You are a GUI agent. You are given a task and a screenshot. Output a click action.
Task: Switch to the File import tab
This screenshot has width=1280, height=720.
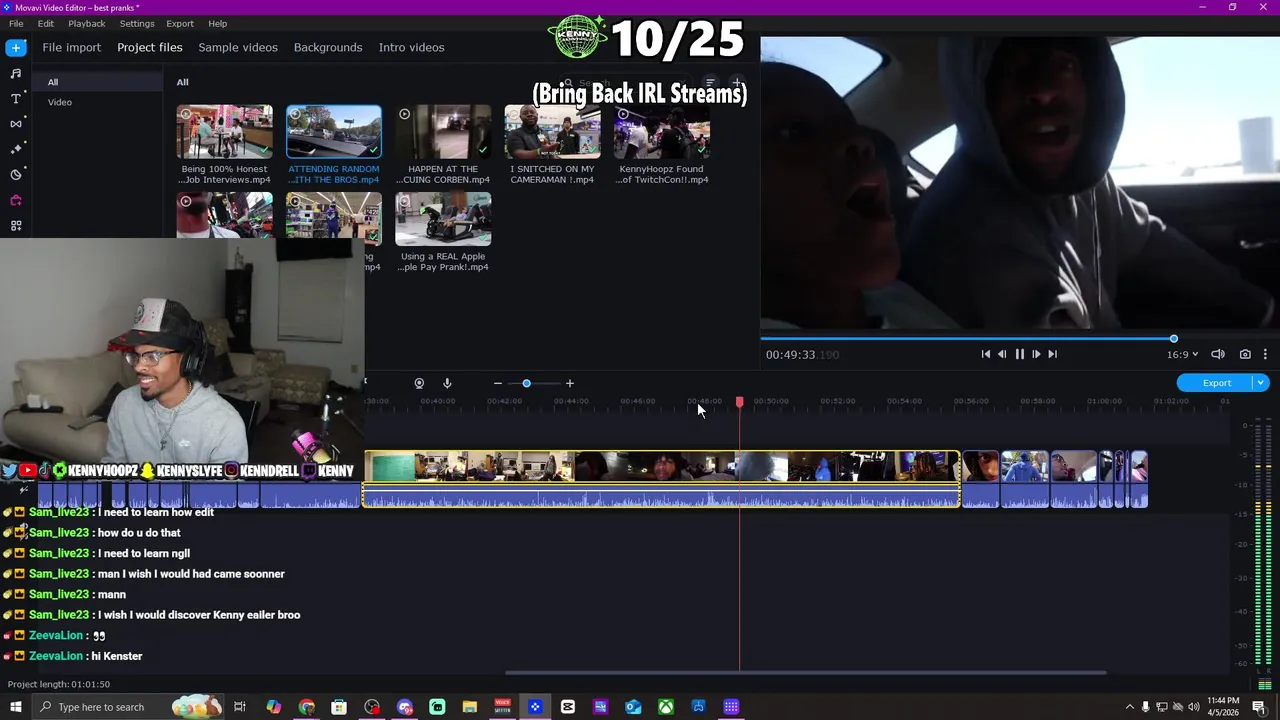[72, 47]
